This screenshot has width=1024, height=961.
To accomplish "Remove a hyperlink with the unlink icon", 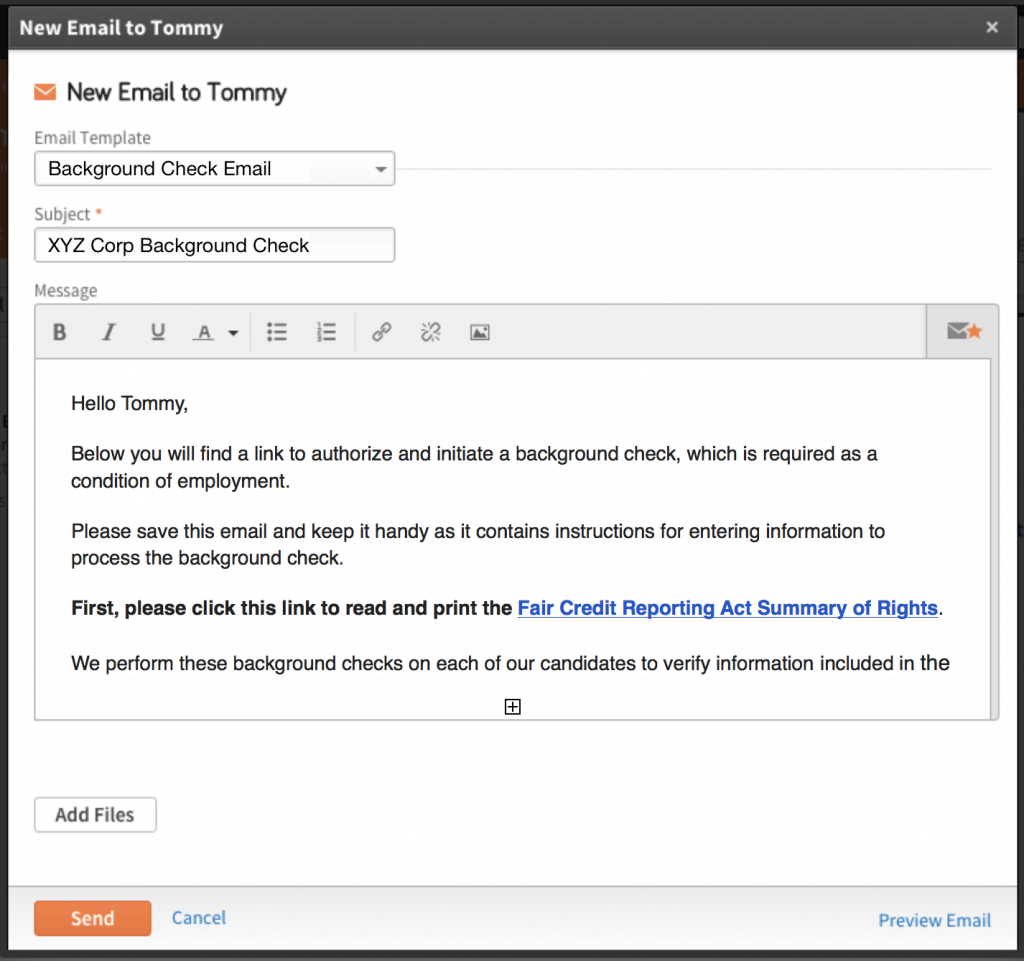I will coord(430,332).
